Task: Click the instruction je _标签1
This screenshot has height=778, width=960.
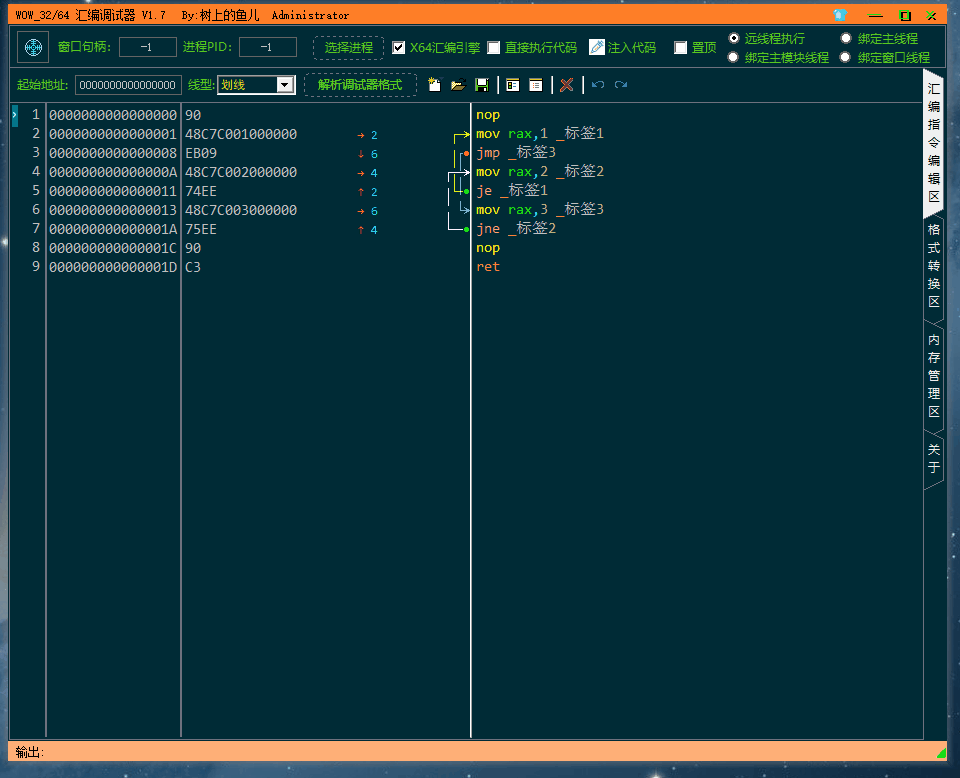Action: pyautogui.click(x=512, y=190)
